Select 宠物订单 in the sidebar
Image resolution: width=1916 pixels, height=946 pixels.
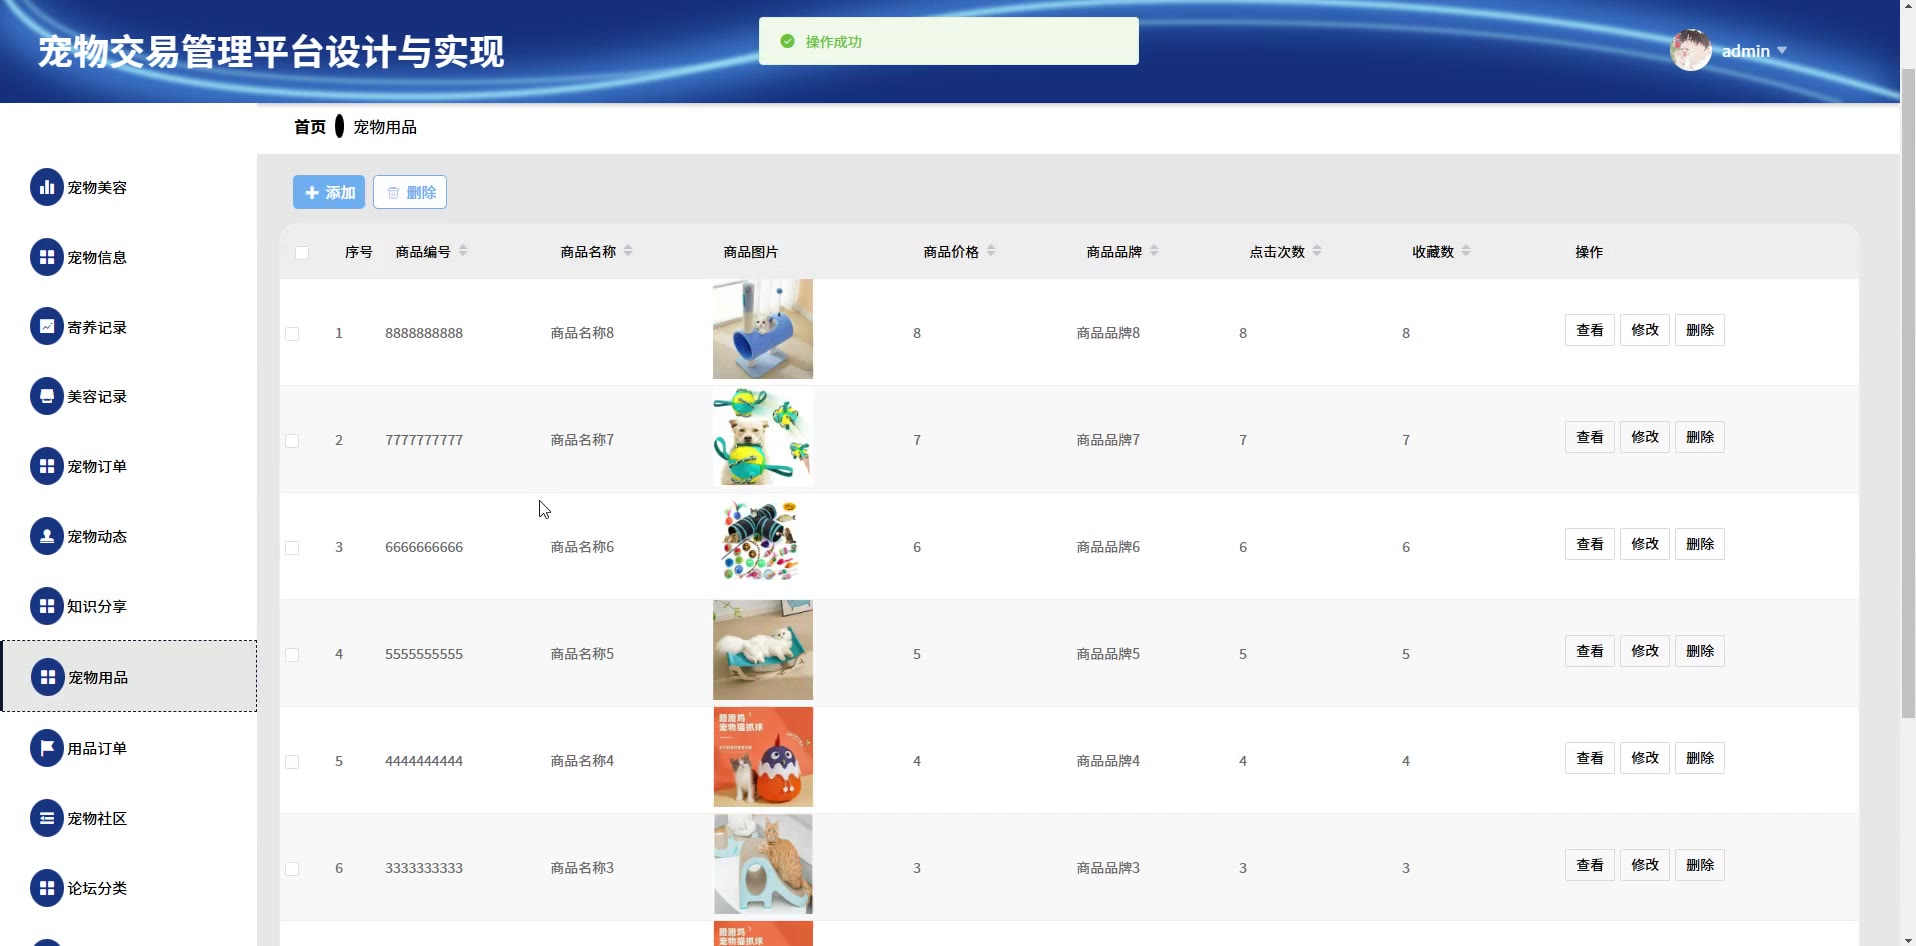coord(129,466)
